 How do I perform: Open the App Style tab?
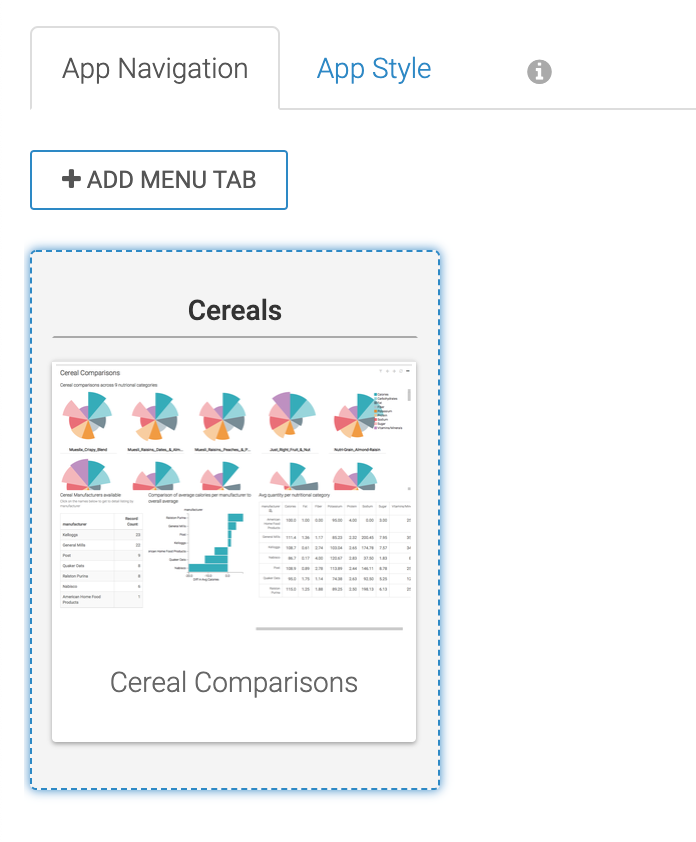coord(374,69)
